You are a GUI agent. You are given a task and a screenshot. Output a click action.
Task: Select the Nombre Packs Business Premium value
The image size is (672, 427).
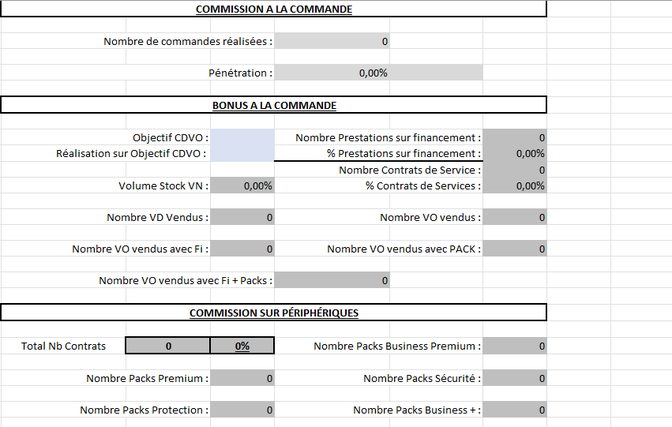coord(514,346)
